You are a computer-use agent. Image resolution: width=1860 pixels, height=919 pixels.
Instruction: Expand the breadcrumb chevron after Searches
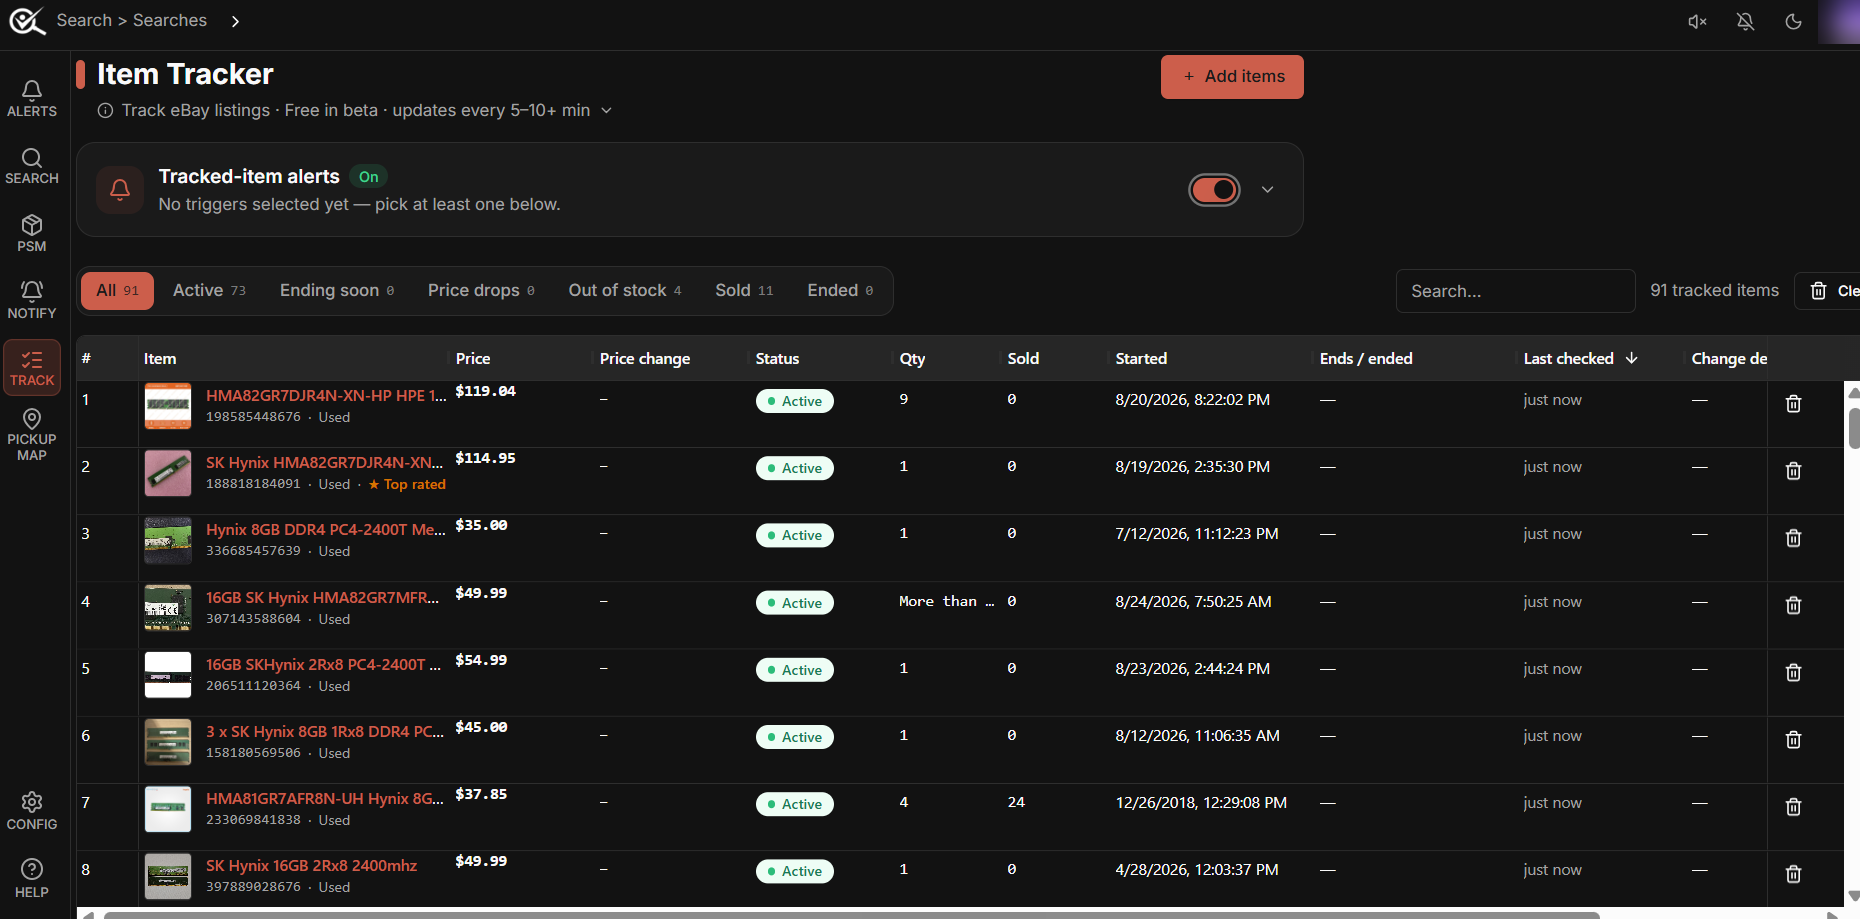[x=235, y=21]
